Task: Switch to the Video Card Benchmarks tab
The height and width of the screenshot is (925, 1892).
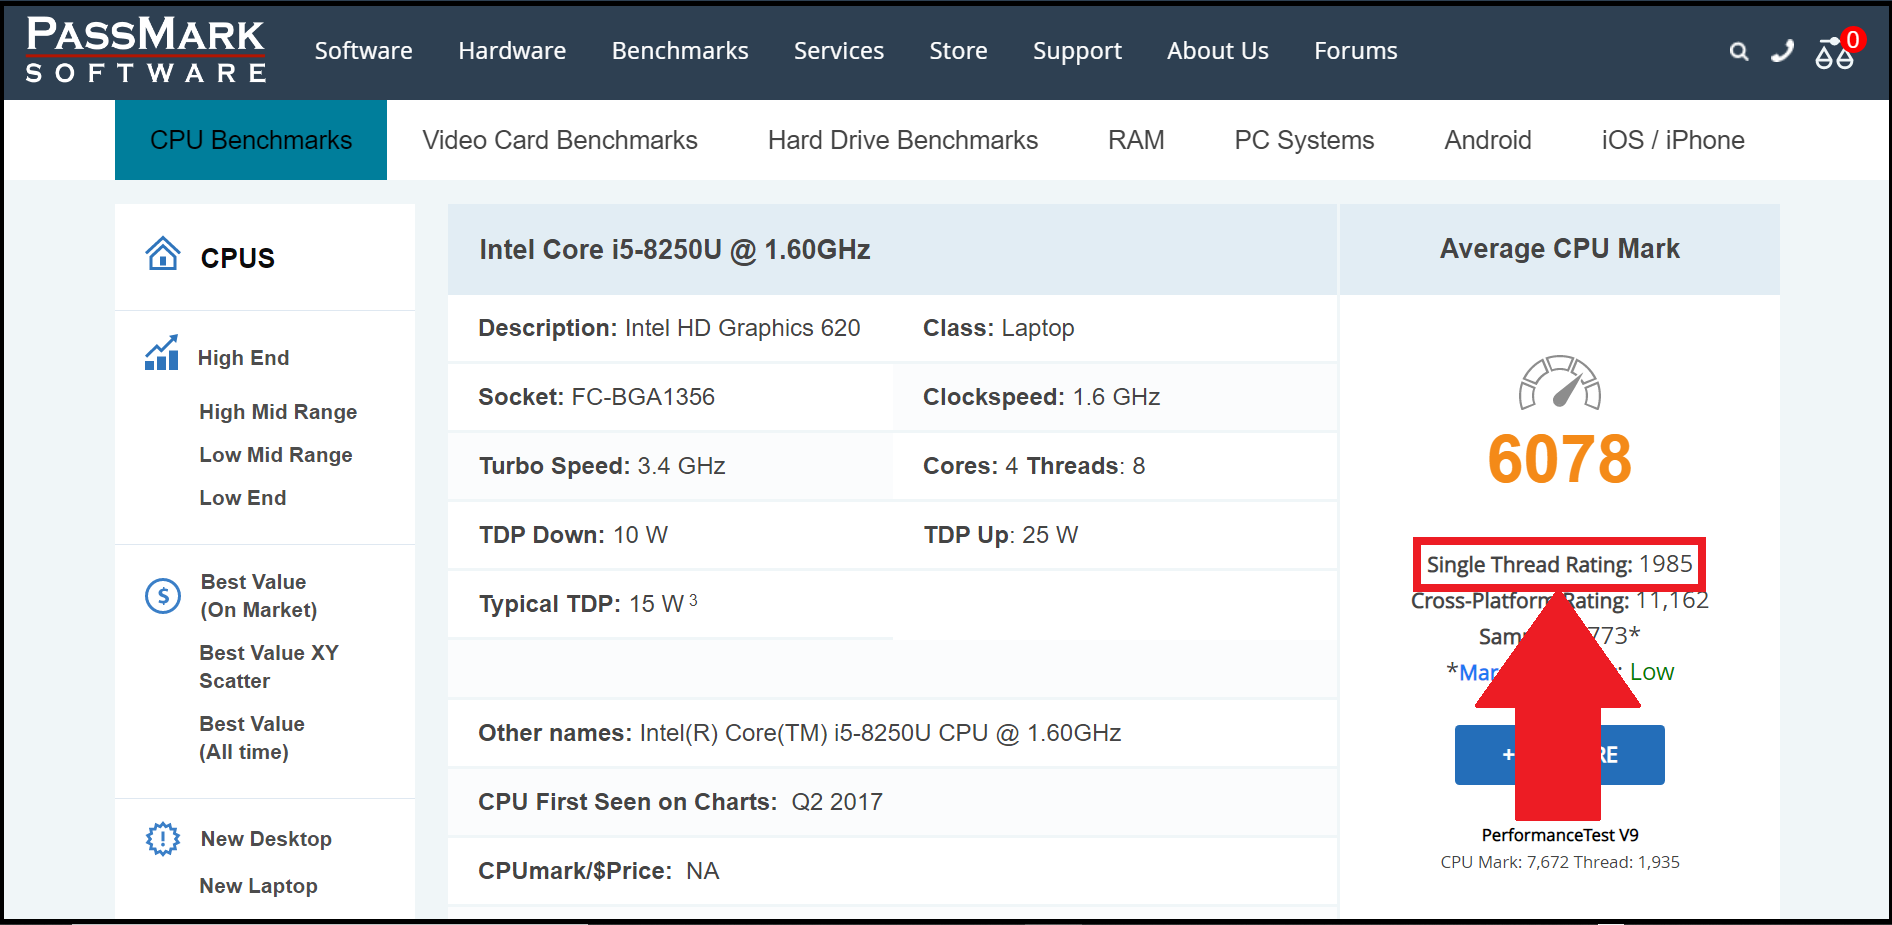Action: pos(560,140)
